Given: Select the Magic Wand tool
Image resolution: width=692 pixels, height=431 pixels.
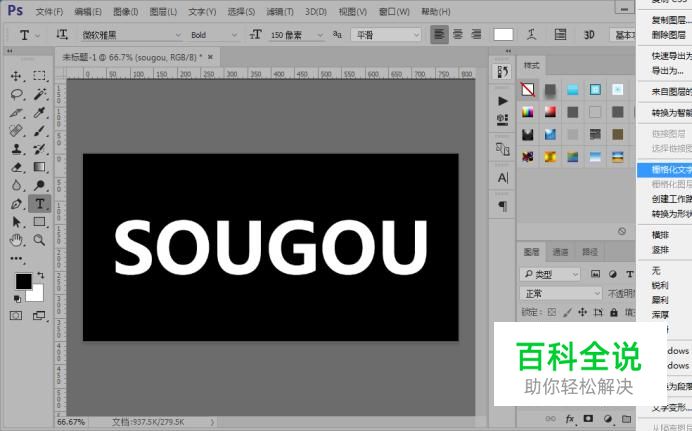Looking at the screenshot, I should (x=39, y=94).
